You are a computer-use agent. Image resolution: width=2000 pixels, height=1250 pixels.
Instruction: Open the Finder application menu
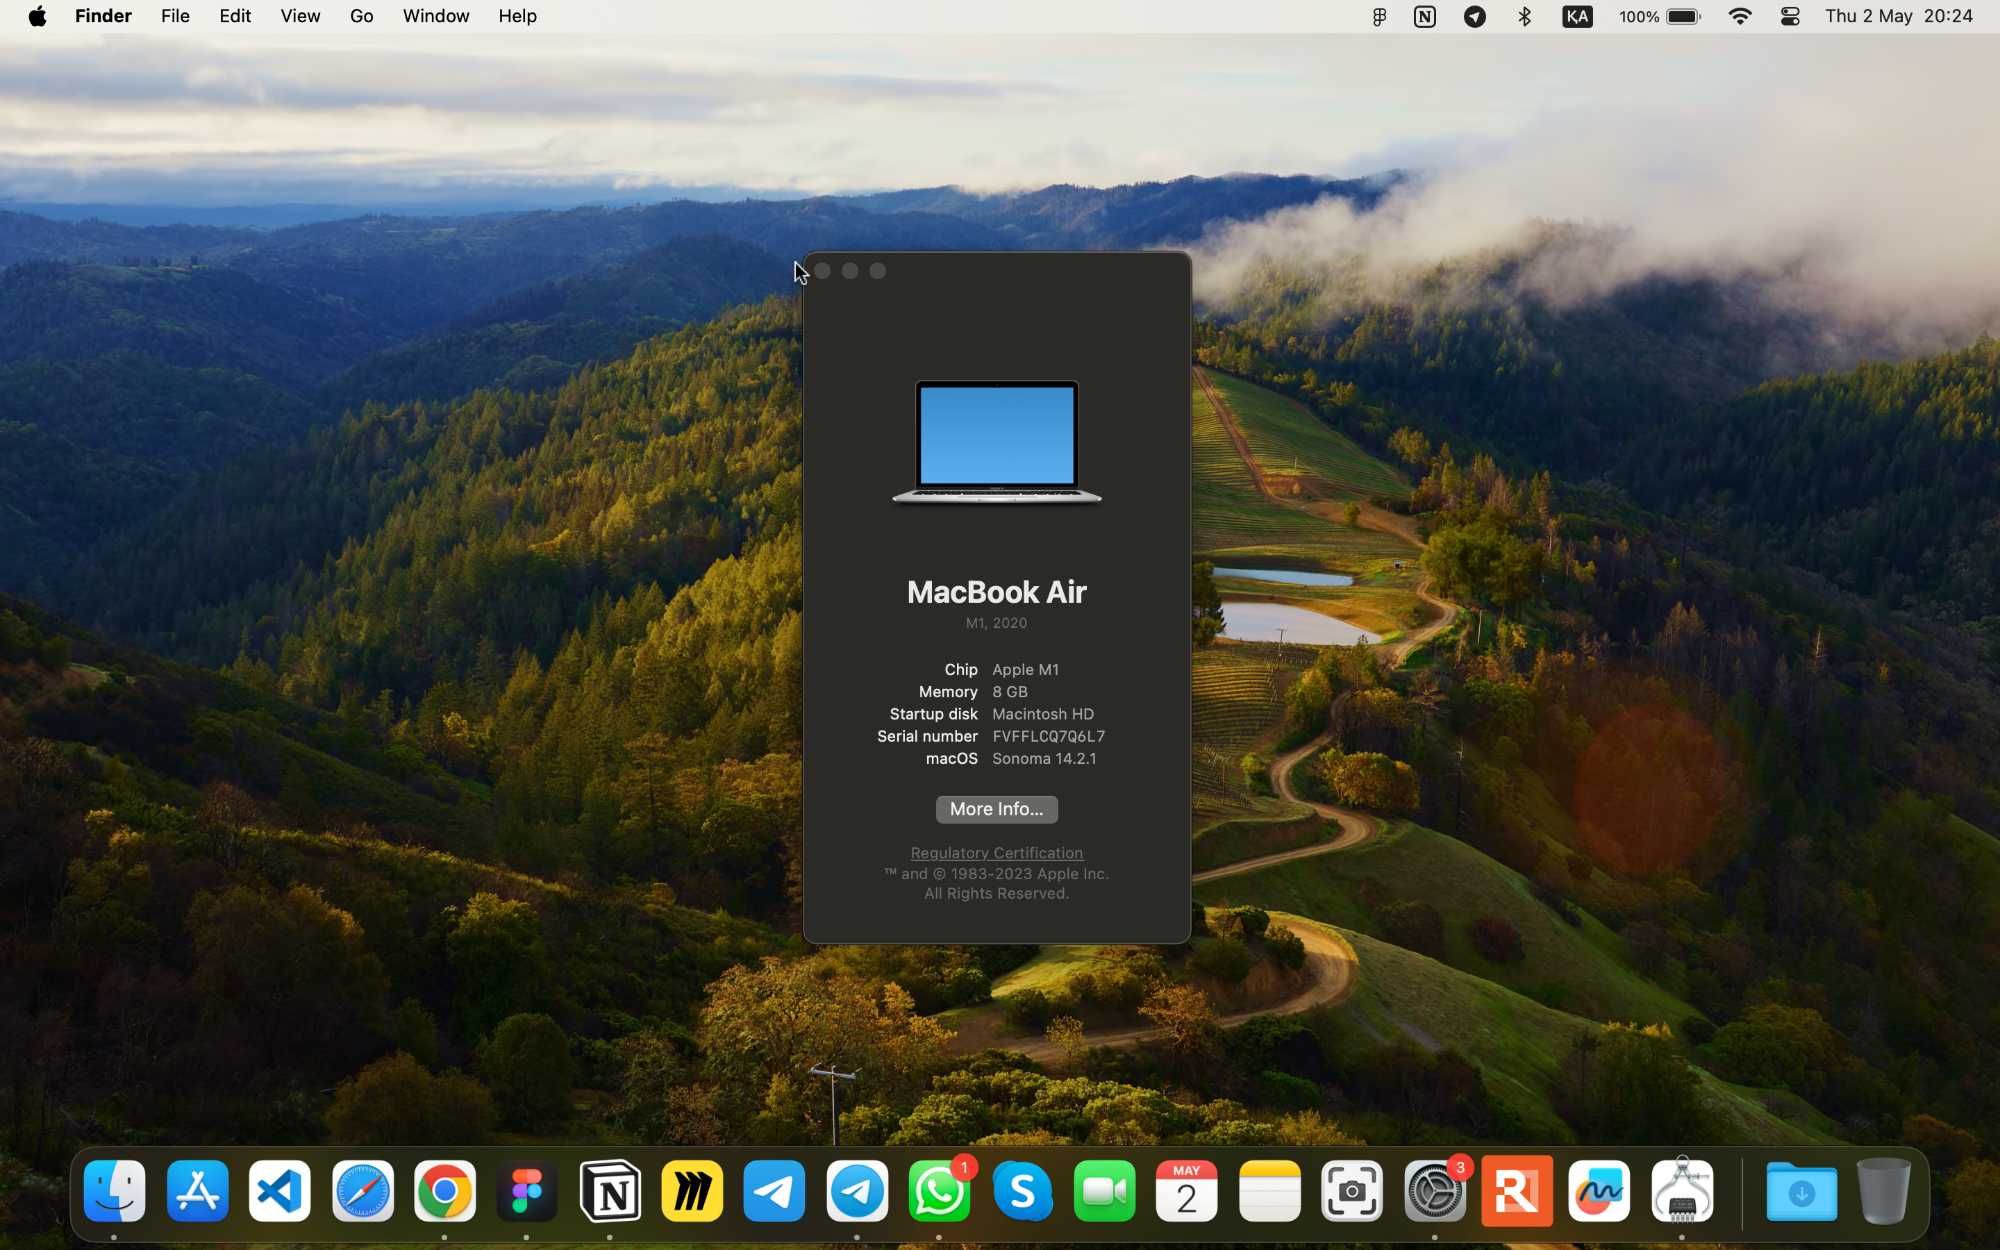point(103,16)
